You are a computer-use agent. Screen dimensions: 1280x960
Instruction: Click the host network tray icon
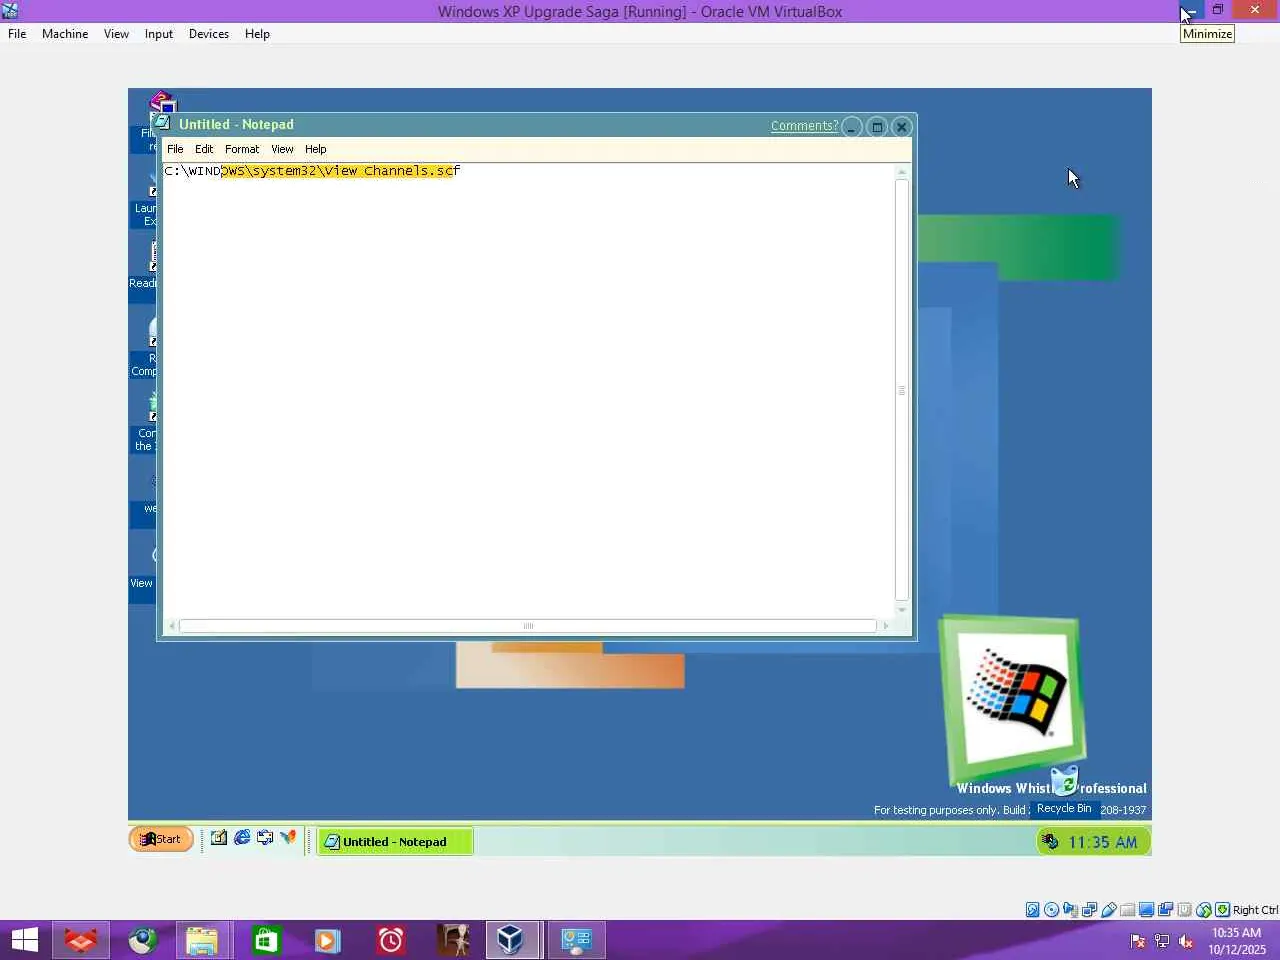coord(1162,941)
